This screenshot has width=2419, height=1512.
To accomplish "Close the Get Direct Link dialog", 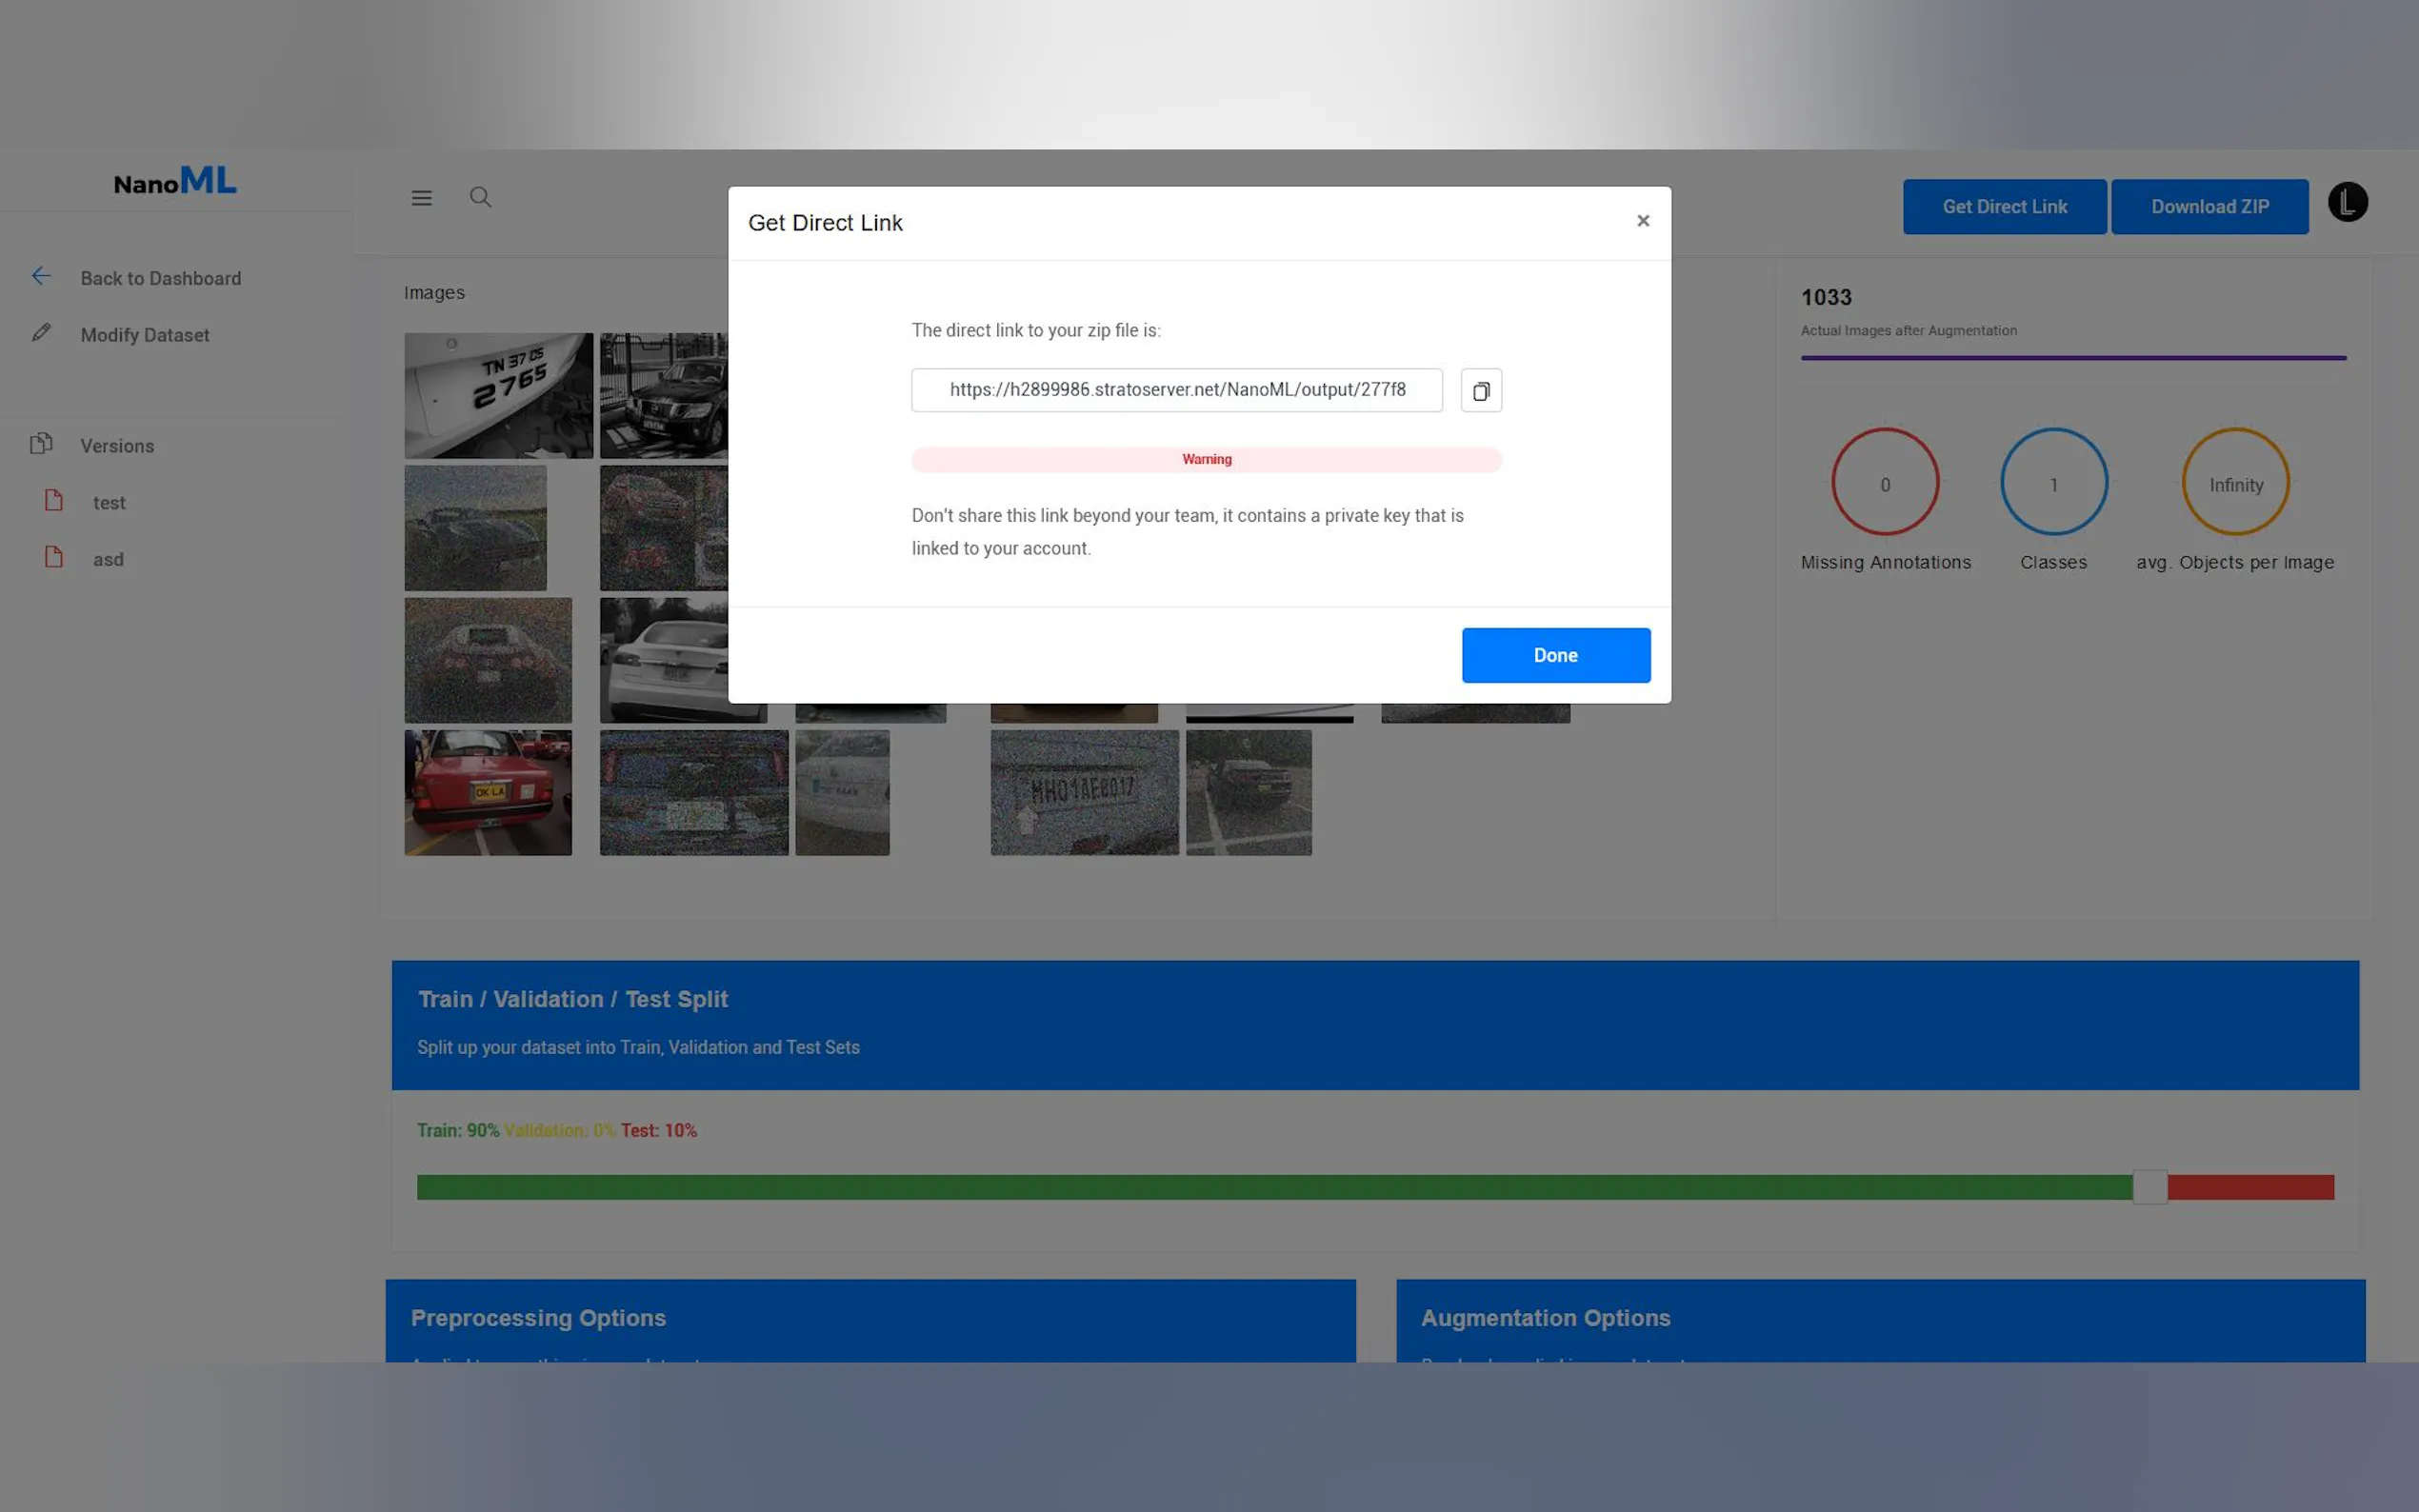I will click(x=1642, y=221).
